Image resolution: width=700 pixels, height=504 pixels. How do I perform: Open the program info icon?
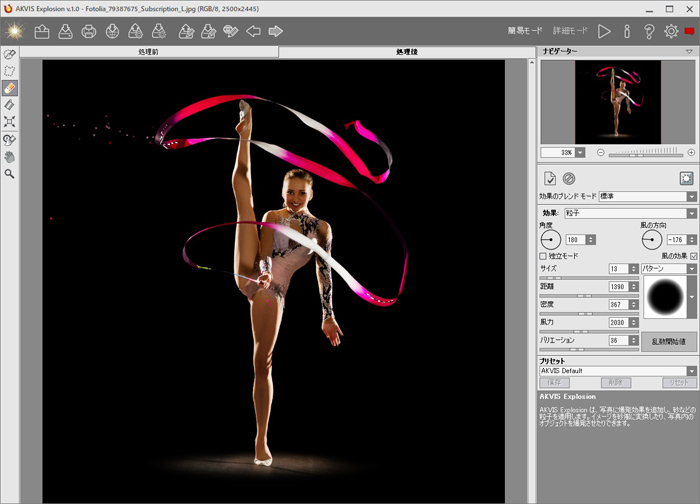tap(627, 31)
